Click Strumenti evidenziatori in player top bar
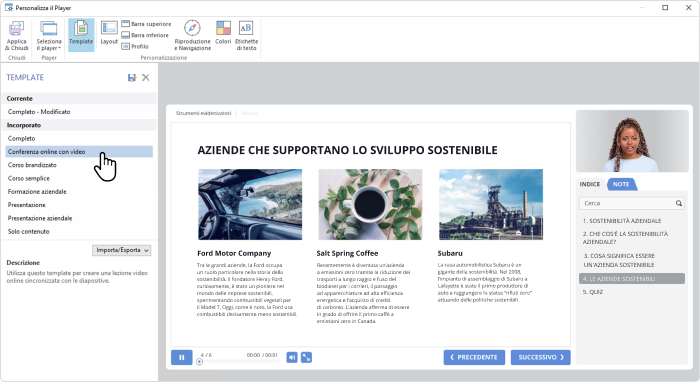700x382 pixels. pyautogui.click(x=204, y=113)
